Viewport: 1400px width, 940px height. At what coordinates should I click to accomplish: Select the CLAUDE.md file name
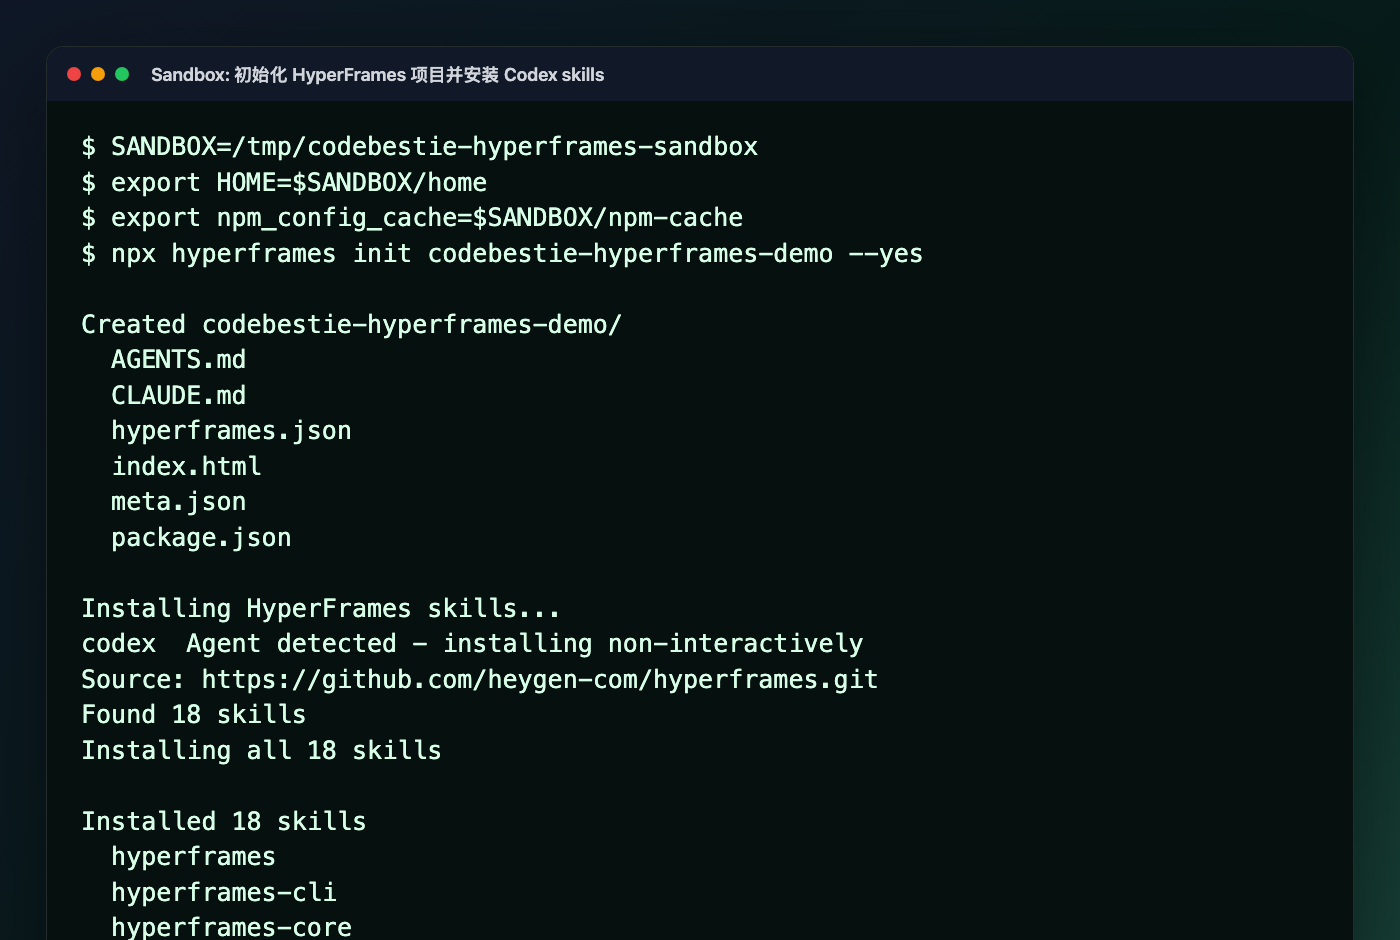(x=179, y=396)
